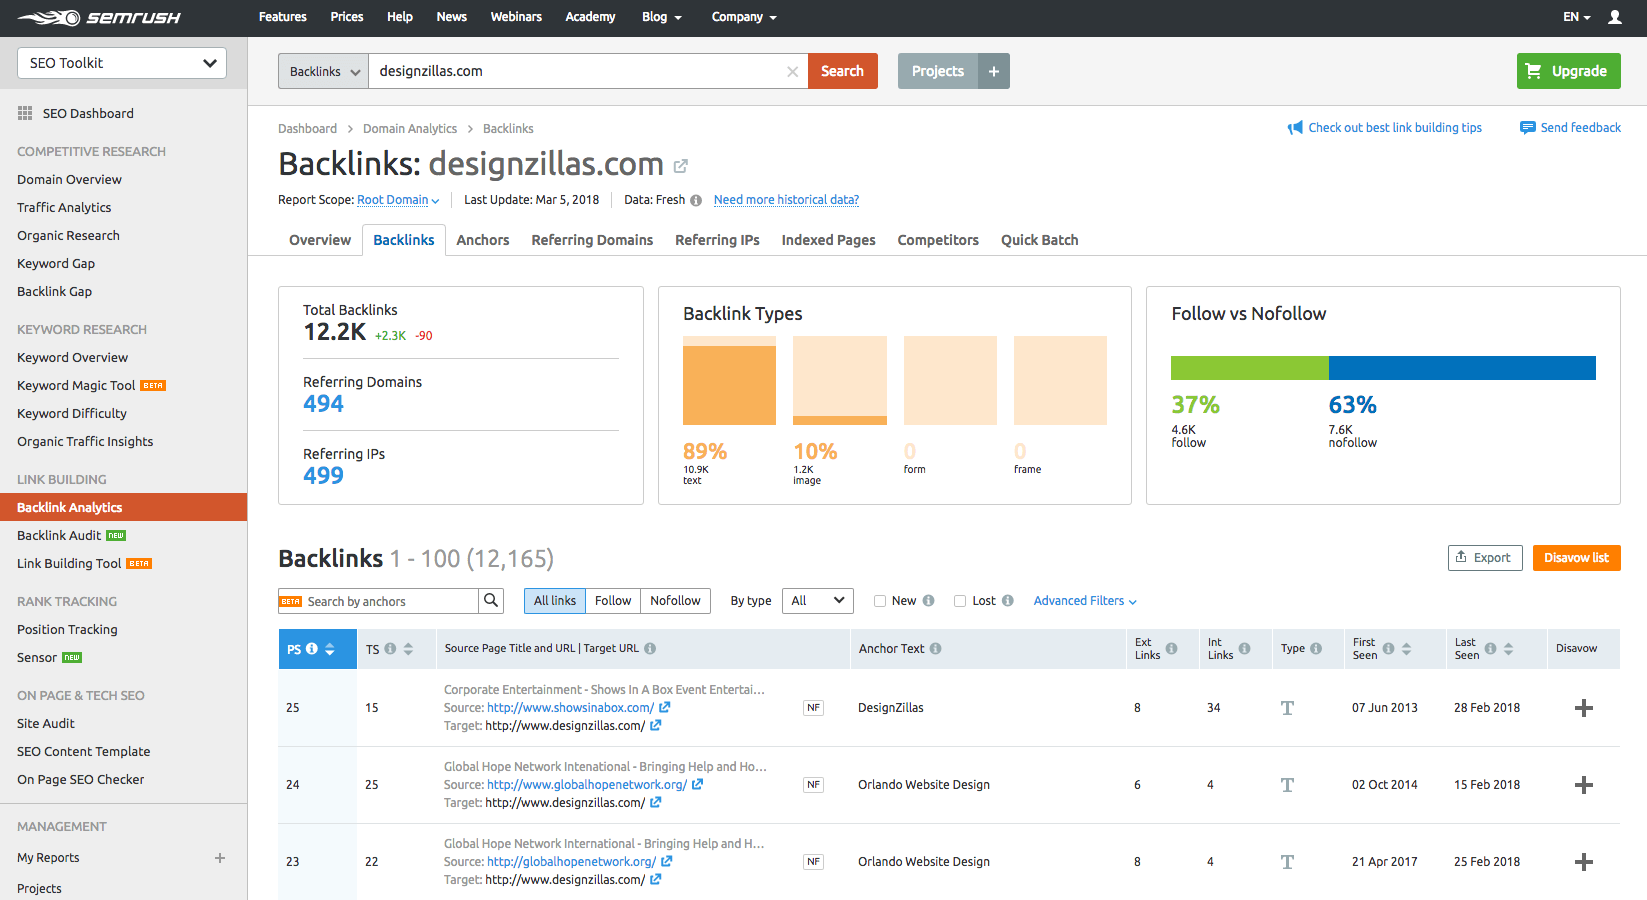Click the info icon in PS column header
The image size is (1647, 900).
(x=312, y=649)
